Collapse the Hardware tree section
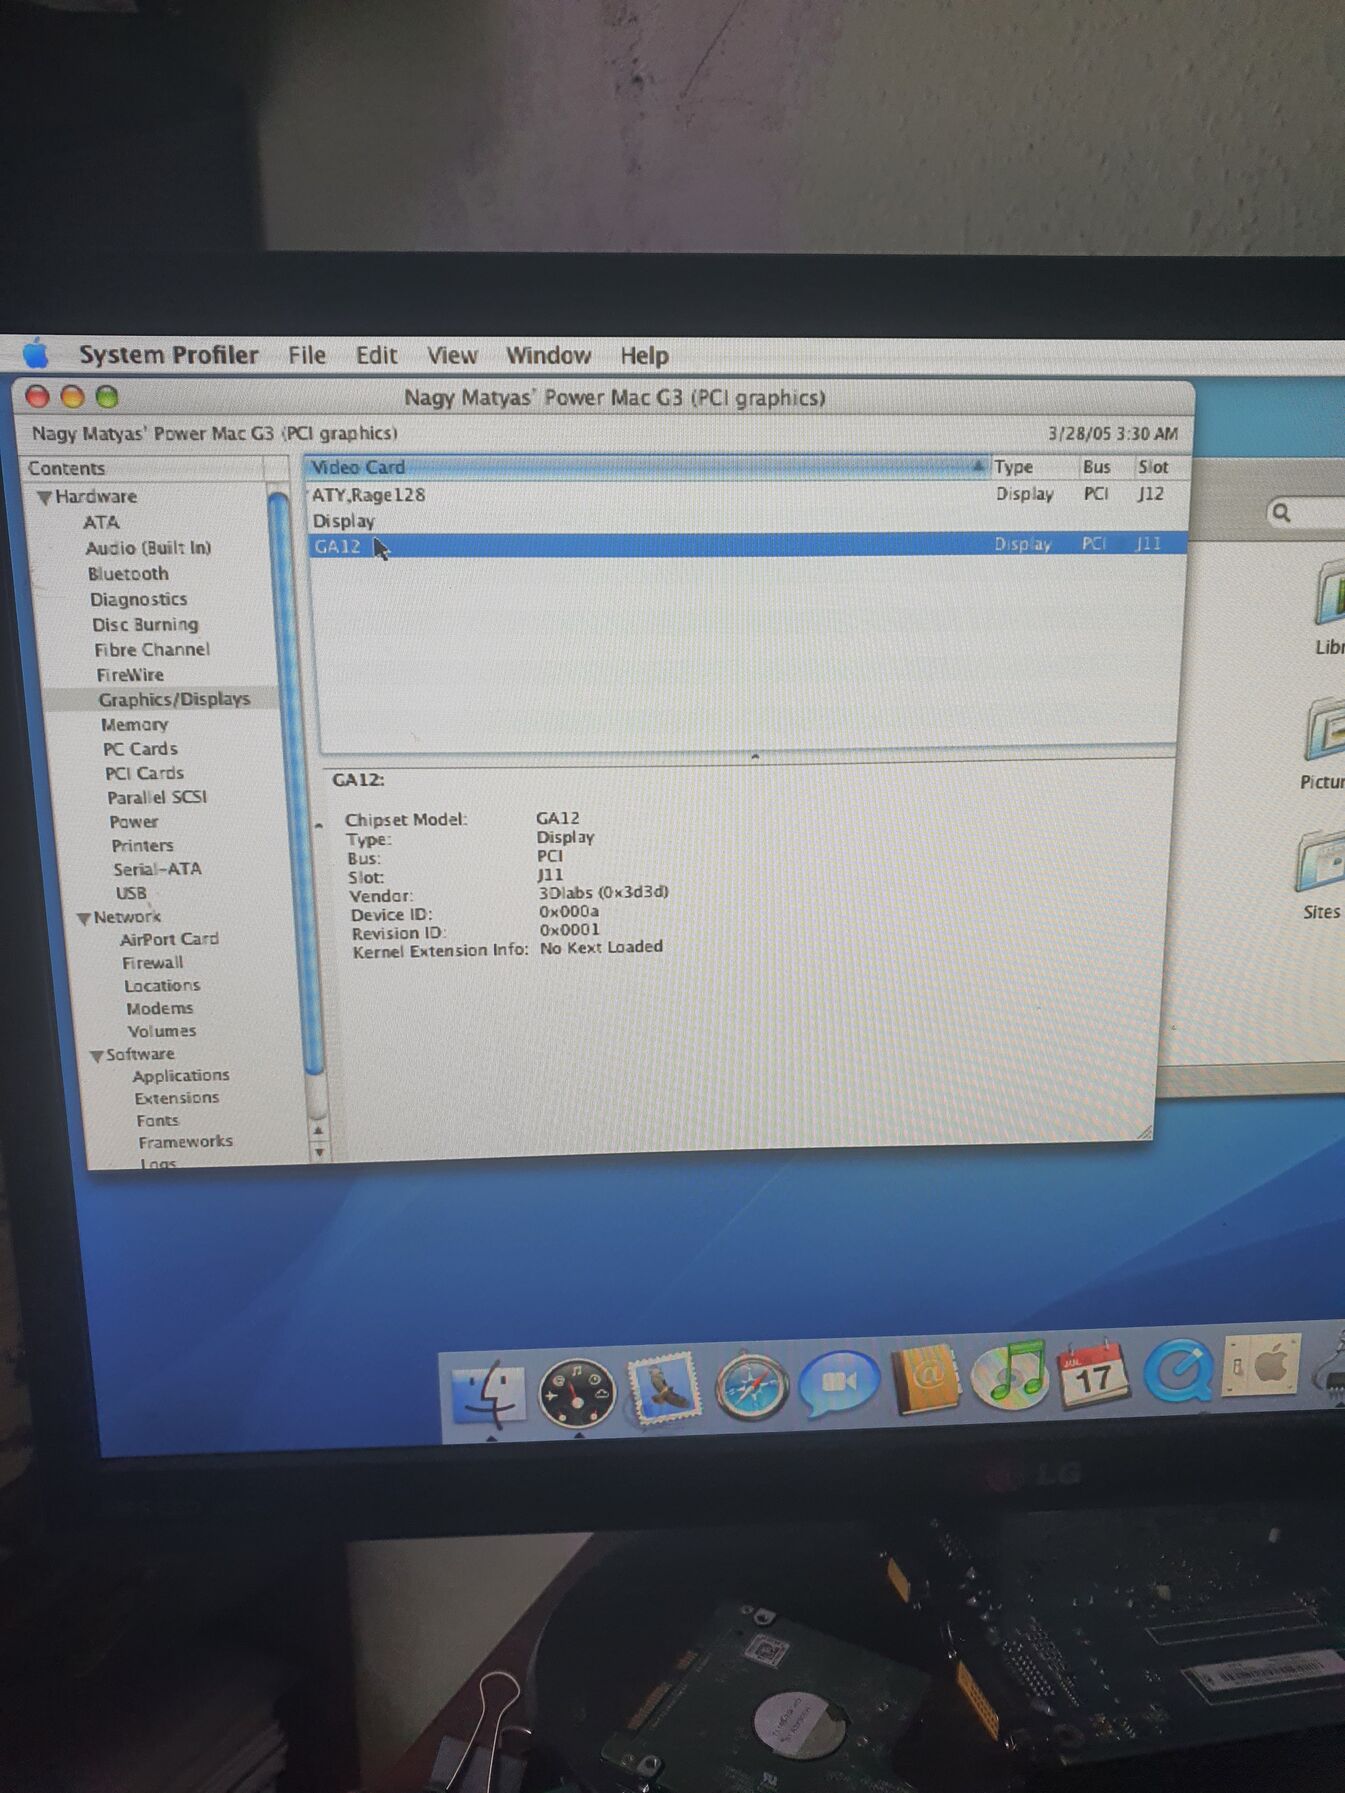The image size is (1345, 1793). (44, 497)
